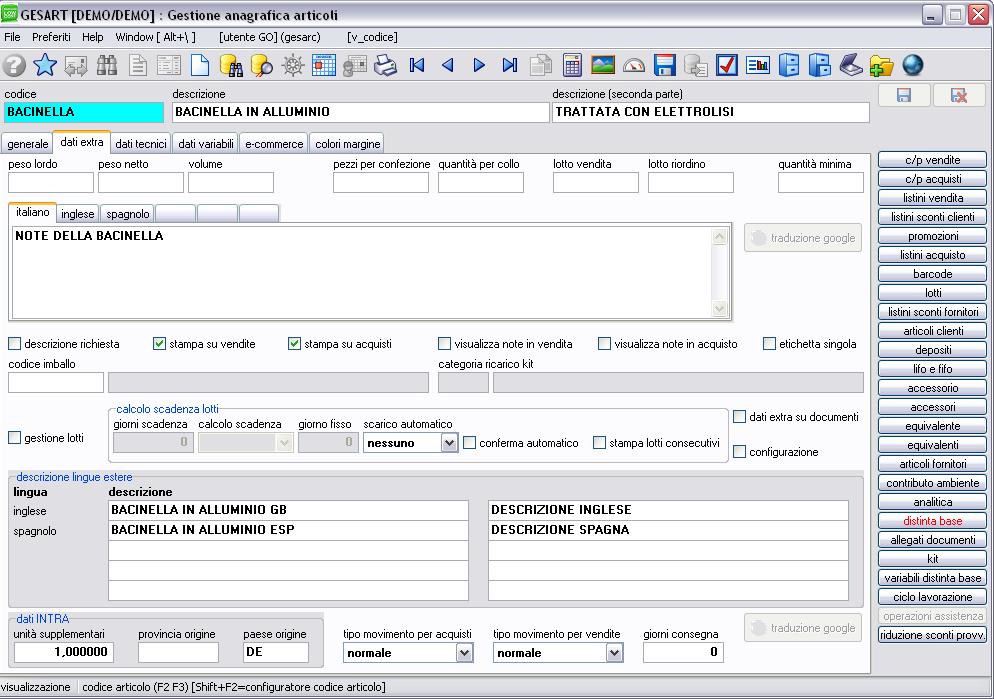Click the globe icon in toolbar
994x699 pixels.
pos(912,66)
